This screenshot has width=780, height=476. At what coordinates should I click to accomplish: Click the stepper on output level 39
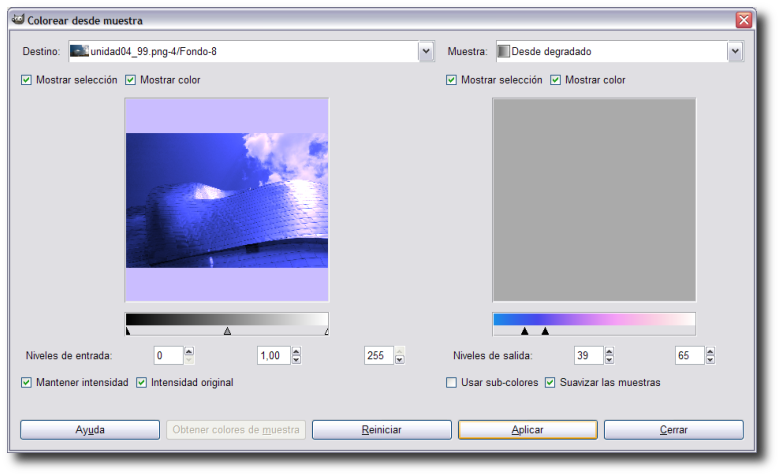pyautogui.click(x=610, y=355)
